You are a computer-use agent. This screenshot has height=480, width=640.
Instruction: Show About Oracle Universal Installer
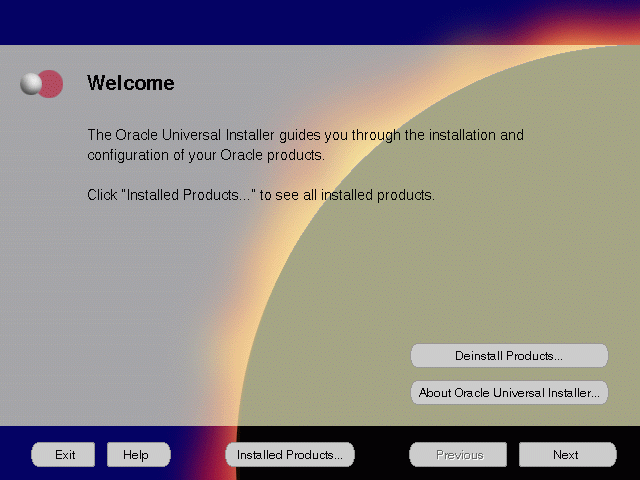509,393
